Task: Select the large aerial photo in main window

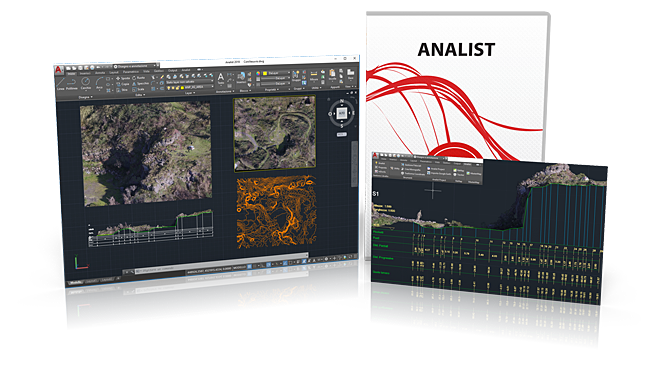Action: tap(147, 154)
